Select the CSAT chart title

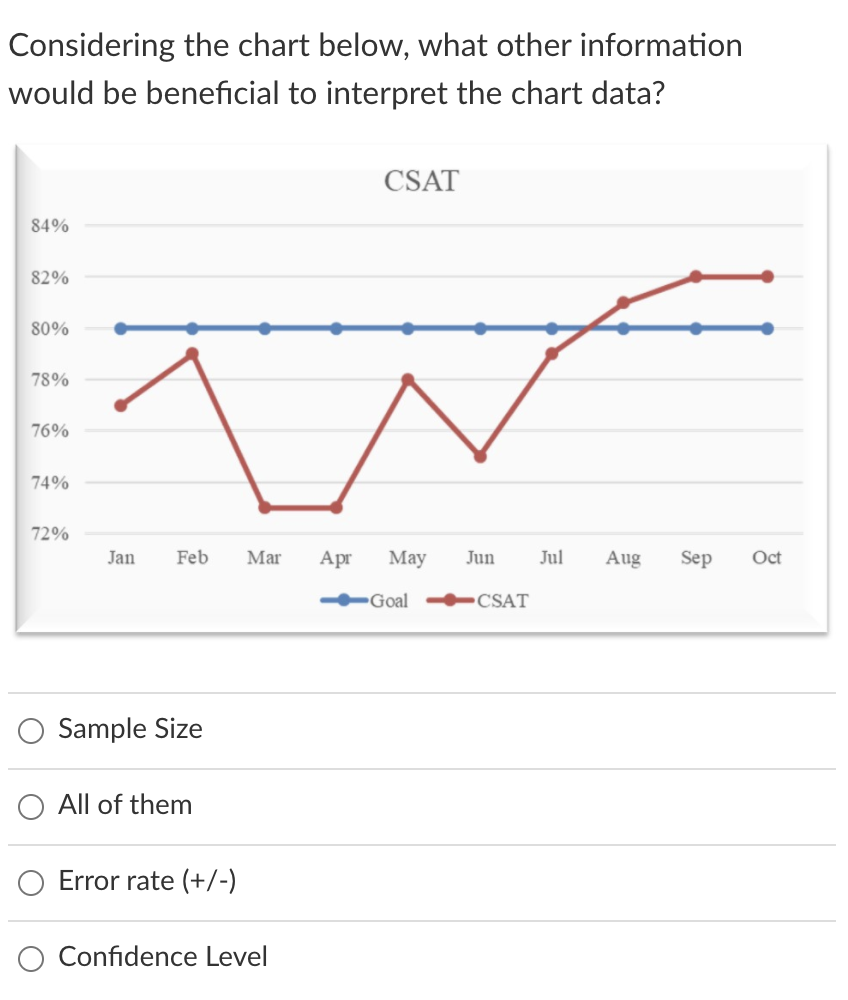point(422,181)
